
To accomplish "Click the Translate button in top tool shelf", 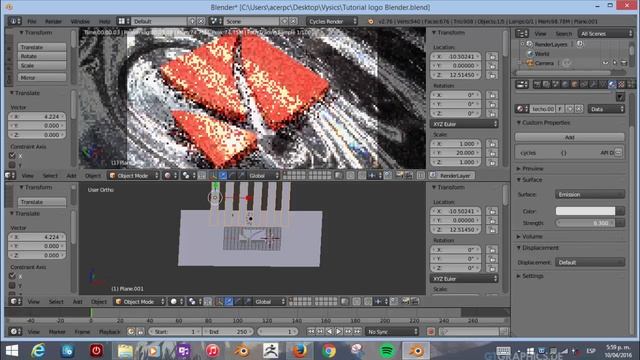I will pyautogui.click(x=42, y=47).
